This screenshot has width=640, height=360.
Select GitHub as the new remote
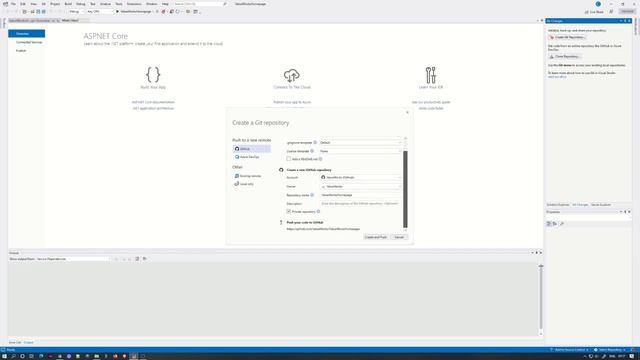pyautogui.click(x=251, y=149)
